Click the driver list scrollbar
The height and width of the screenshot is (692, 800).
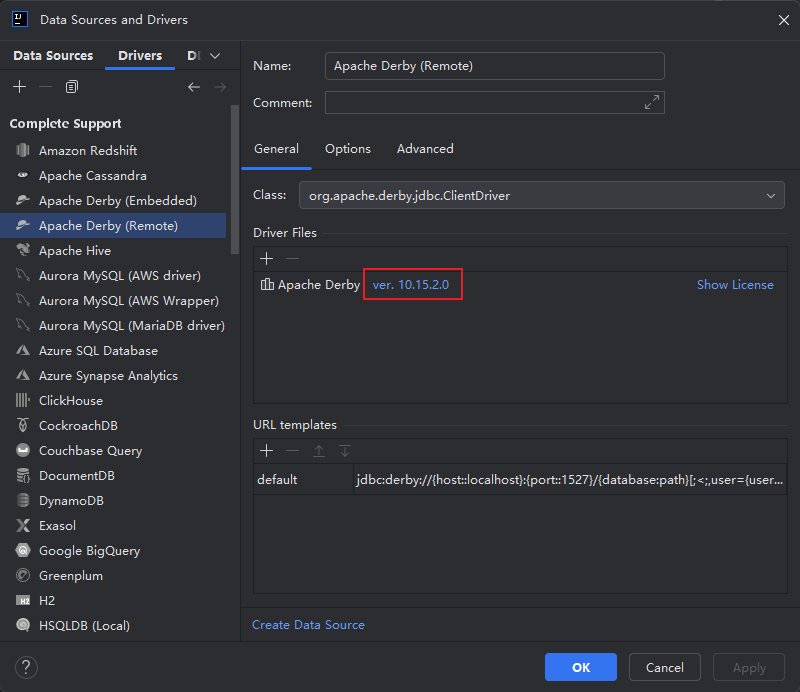pyautogui.click(x=235, y=179)
